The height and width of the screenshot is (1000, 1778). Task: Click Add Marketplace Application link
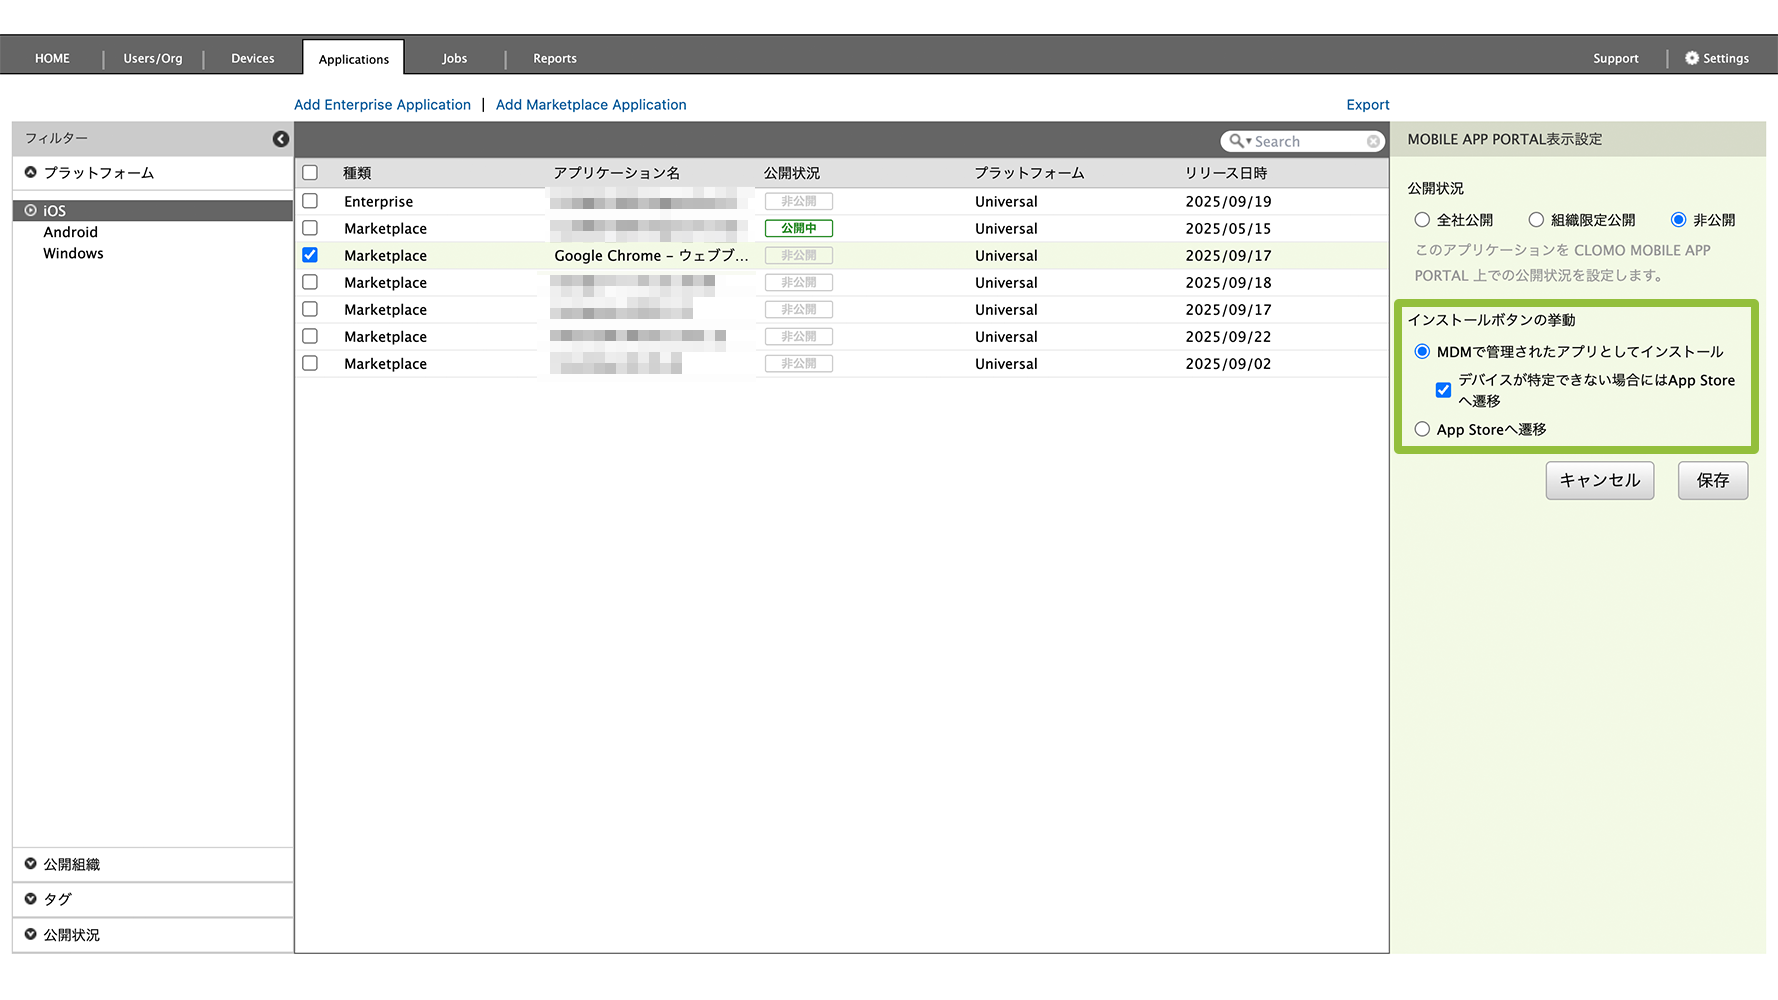pyautogui.click(x=590, y=105)
